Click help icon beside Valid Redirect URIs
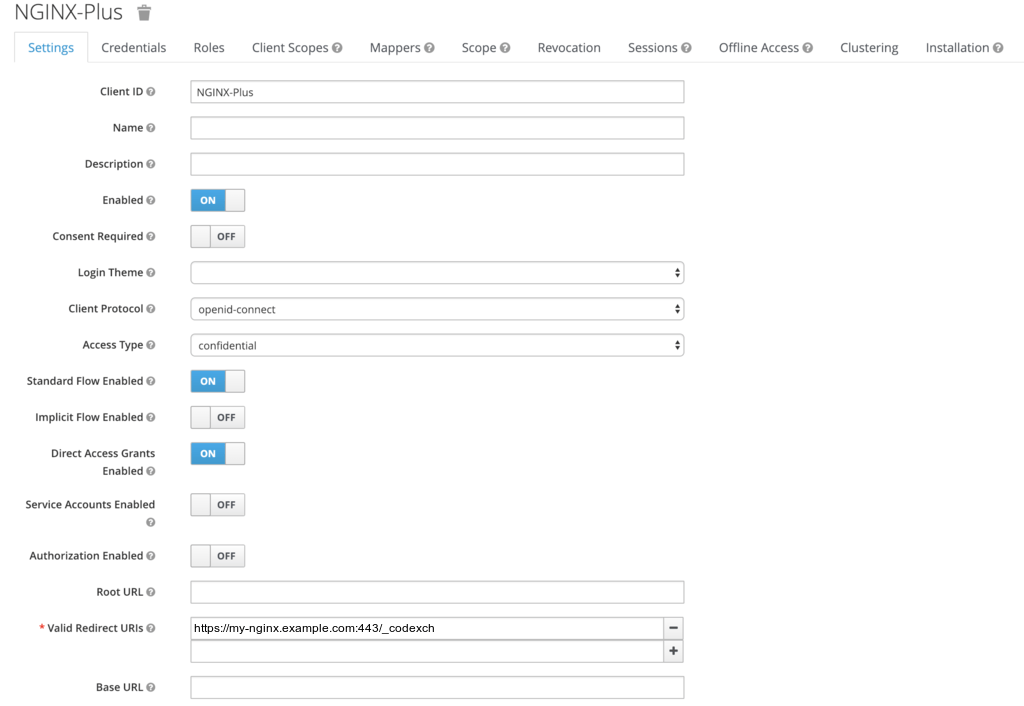This screenshot has width=1024, height=706. click(x=151, y=628)
